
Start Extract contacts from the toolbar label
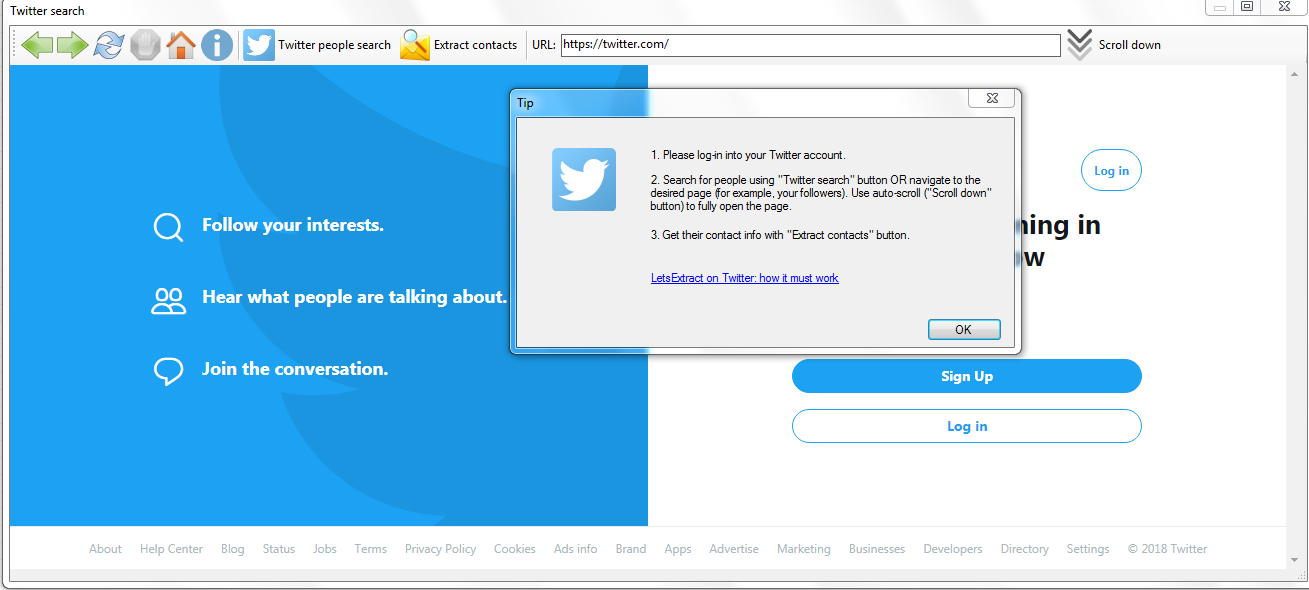[475, 45]
